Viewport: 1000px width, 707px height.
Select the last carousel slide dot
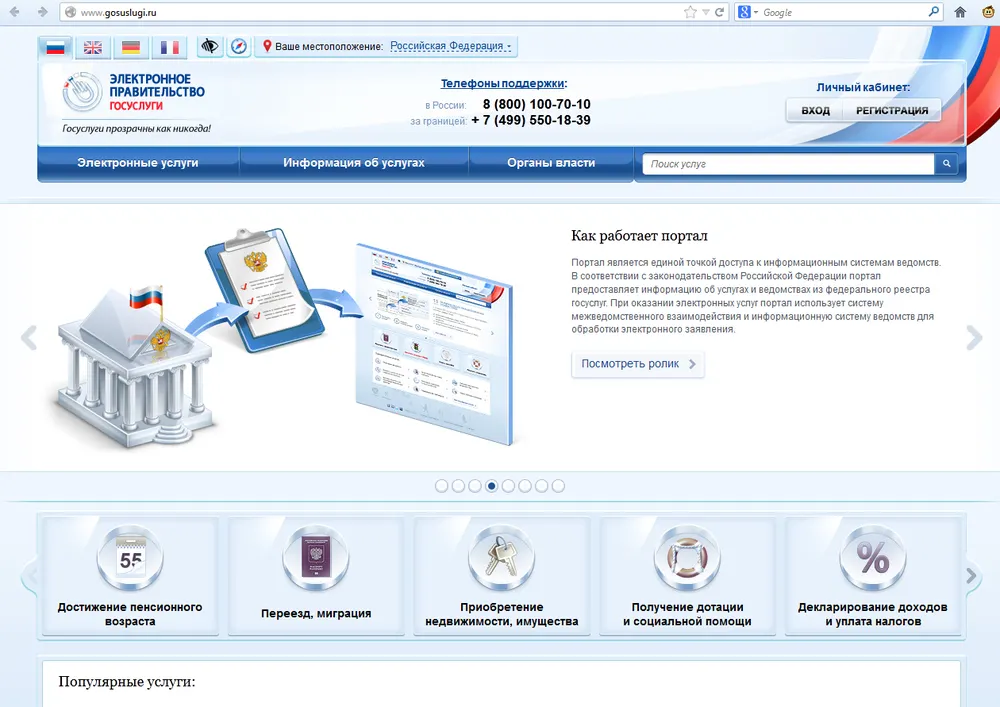(x=558, y=486)
